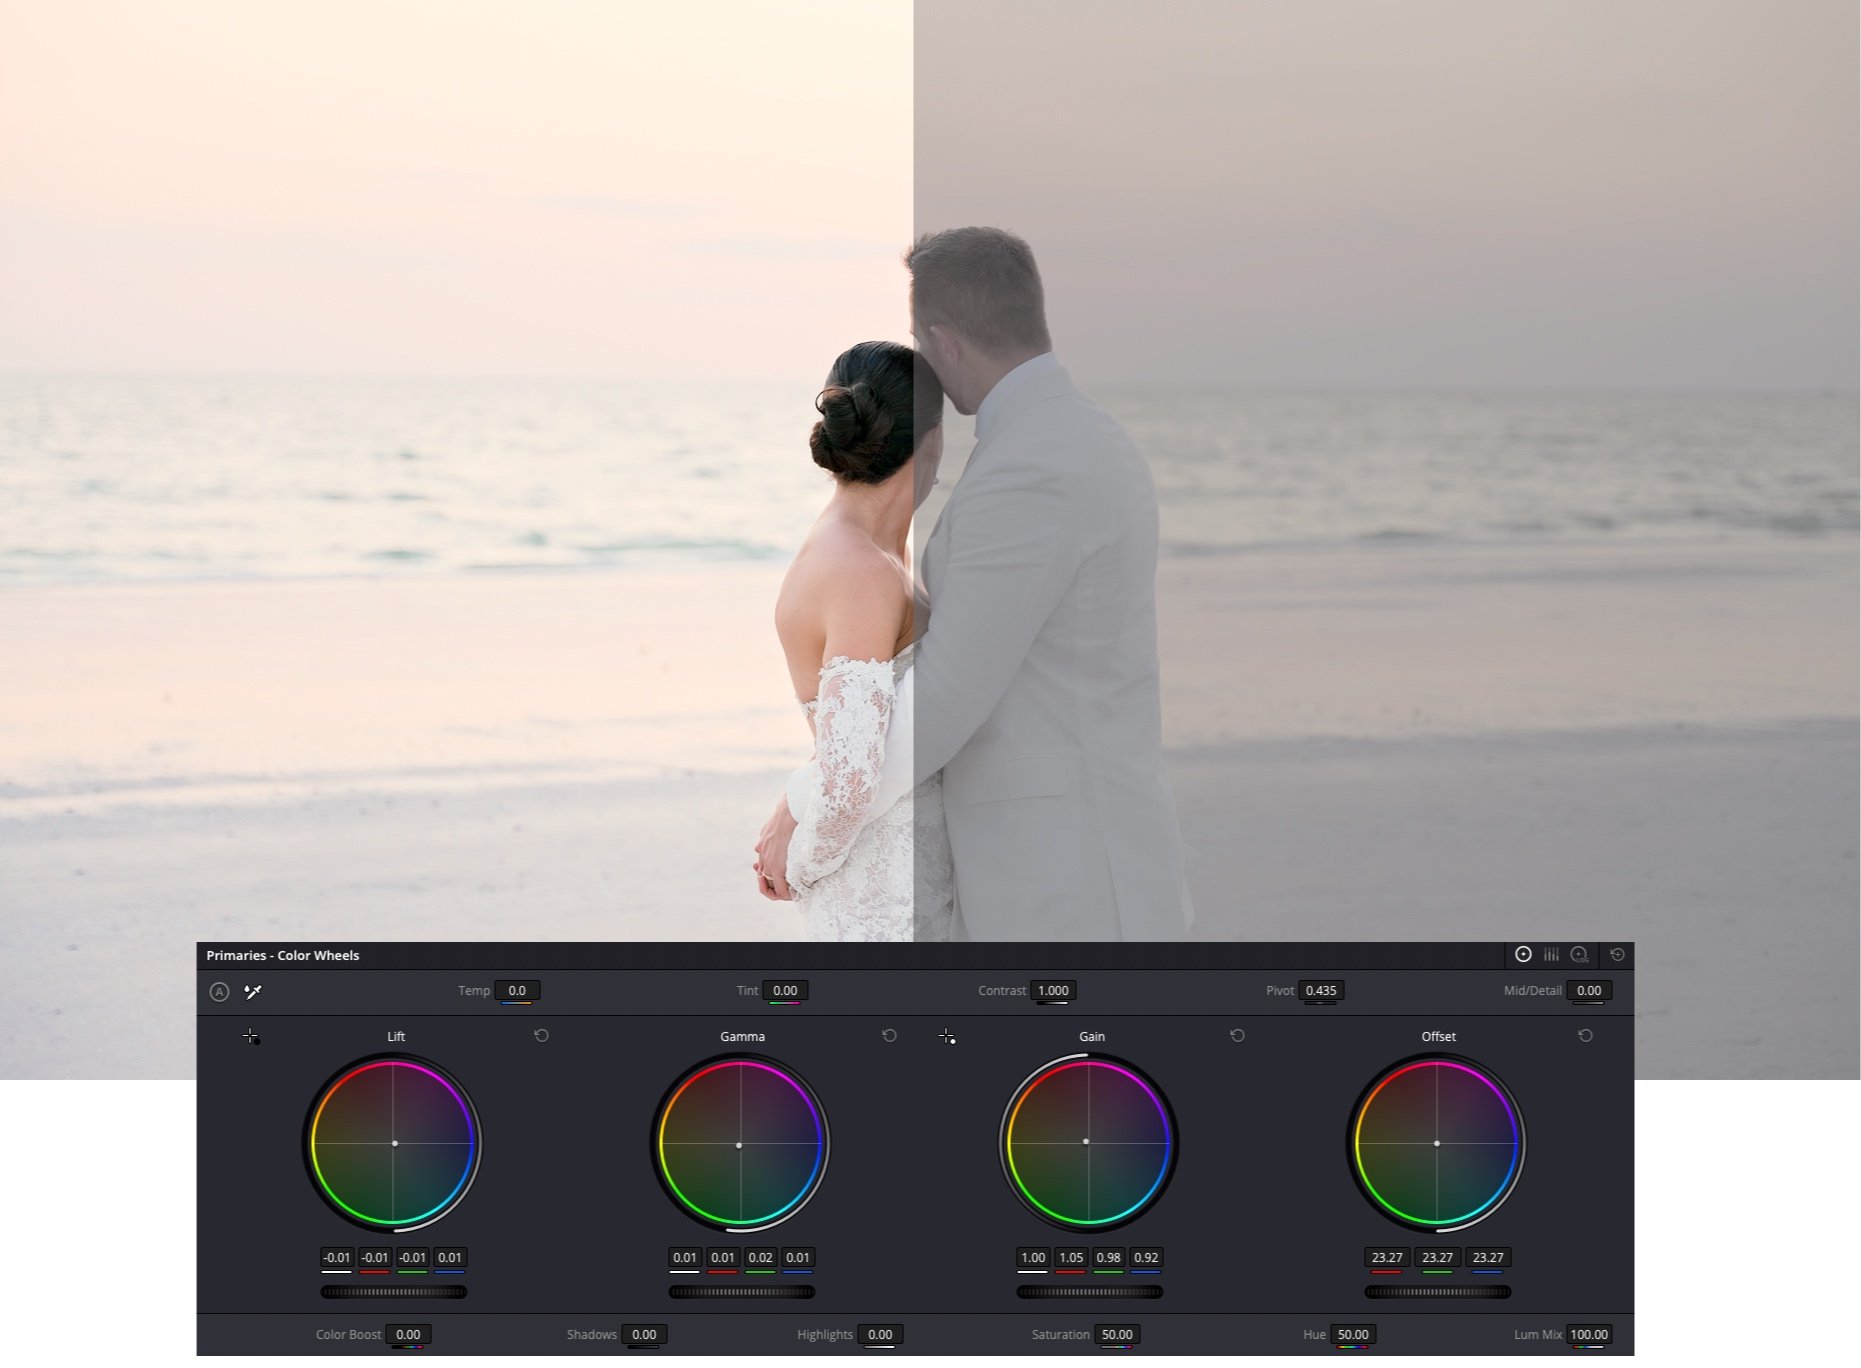
Task: Reset the Gamma wheel
Action: (x=889, y=1036)
